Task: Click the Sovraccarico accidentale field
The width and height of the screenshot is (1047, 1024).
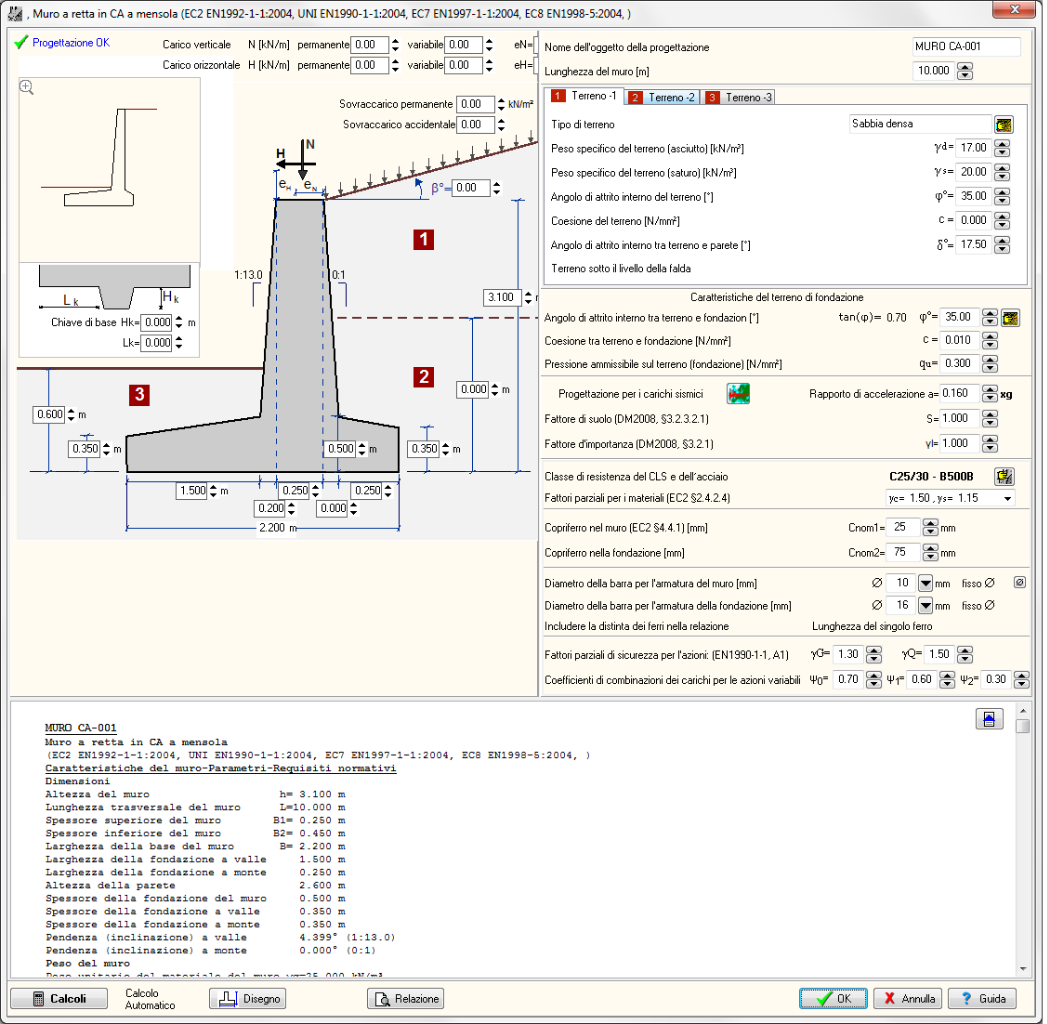Action: click(x=475, y=125)
